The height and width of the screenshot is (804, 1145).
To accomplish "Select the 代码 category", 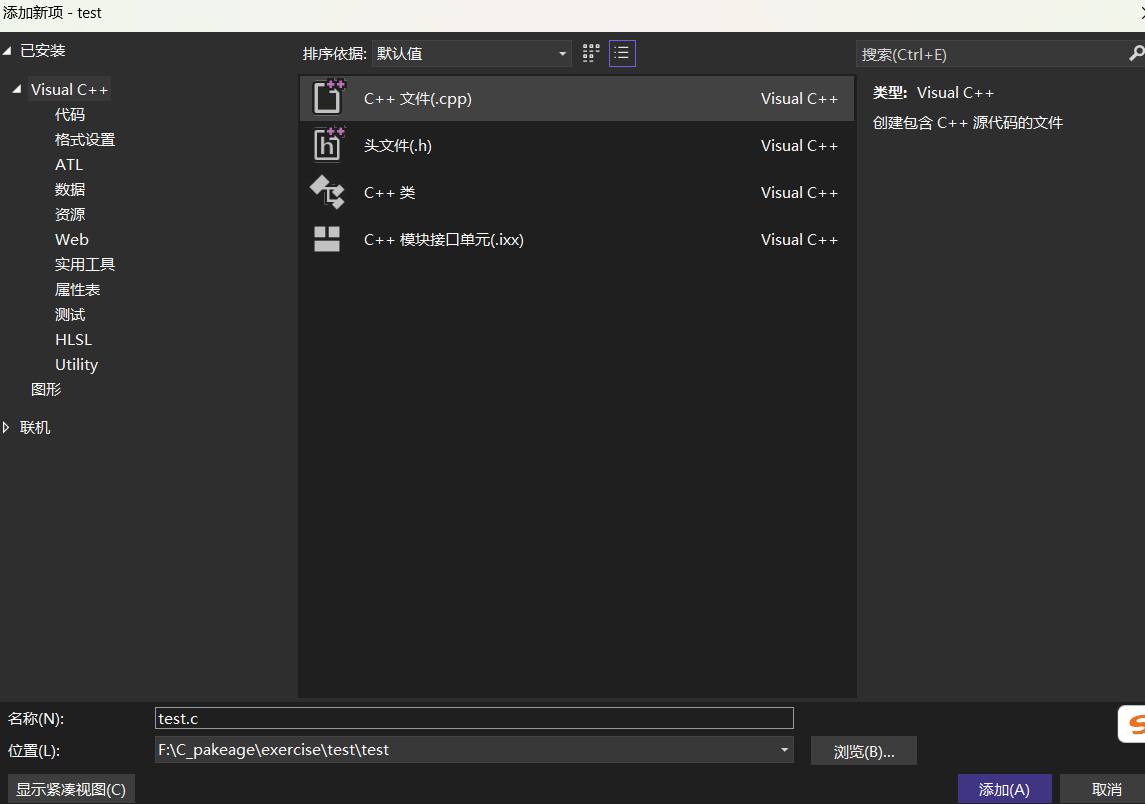I will [70, 115].
